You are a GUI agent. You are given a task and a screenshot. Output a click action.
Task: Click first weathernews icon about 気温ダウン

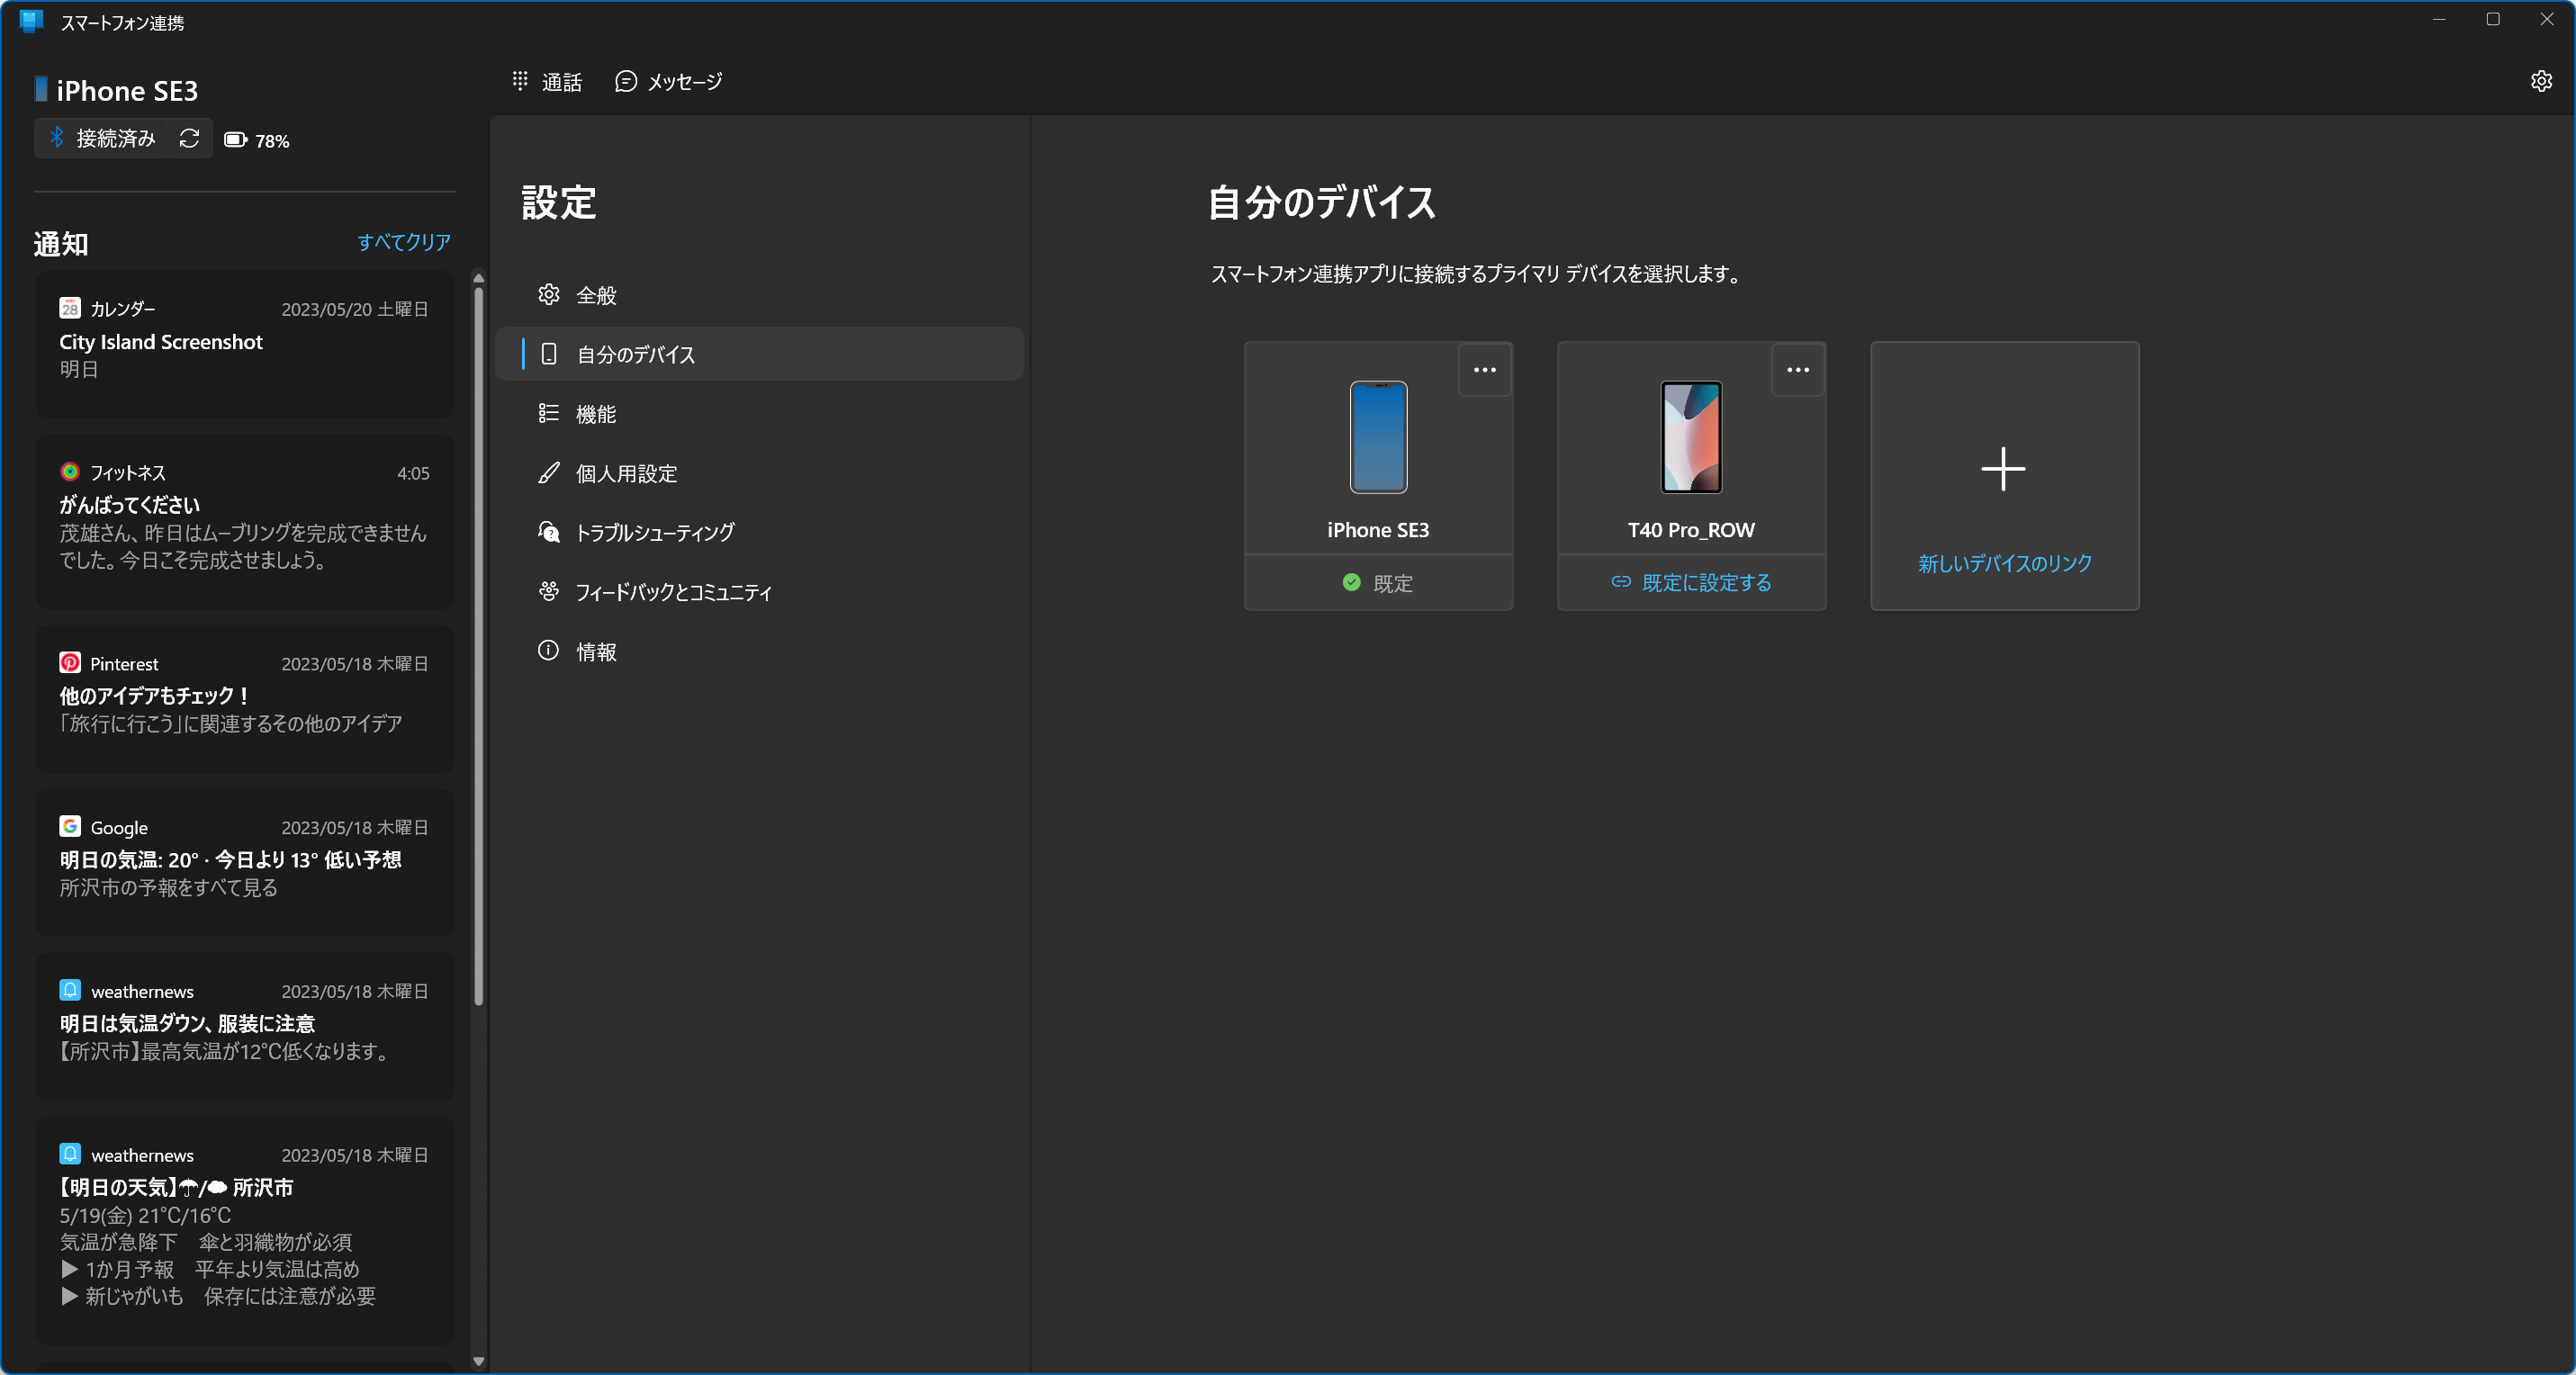coord(70,990)
